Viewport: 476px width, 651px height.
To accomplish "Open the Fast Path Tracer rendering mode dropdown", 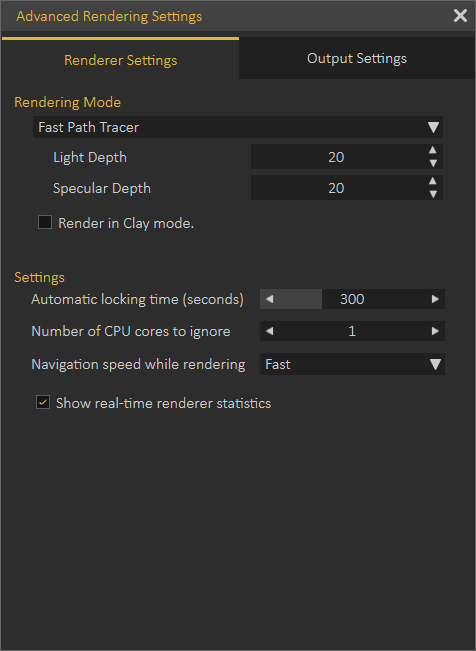I will click(238, 127).
